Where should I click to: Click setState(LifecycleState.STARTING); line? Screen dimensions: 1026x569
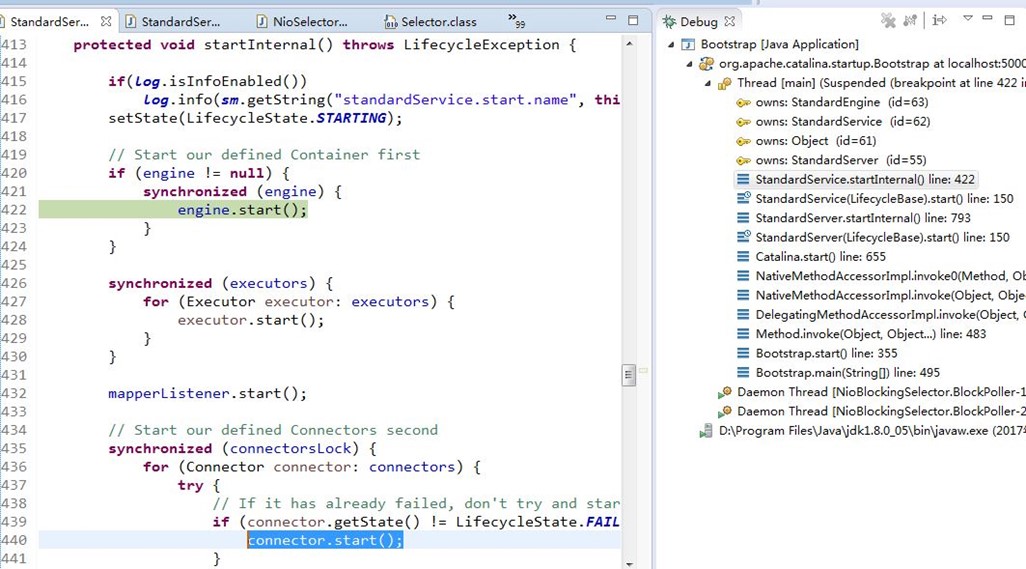coord(255,118)
